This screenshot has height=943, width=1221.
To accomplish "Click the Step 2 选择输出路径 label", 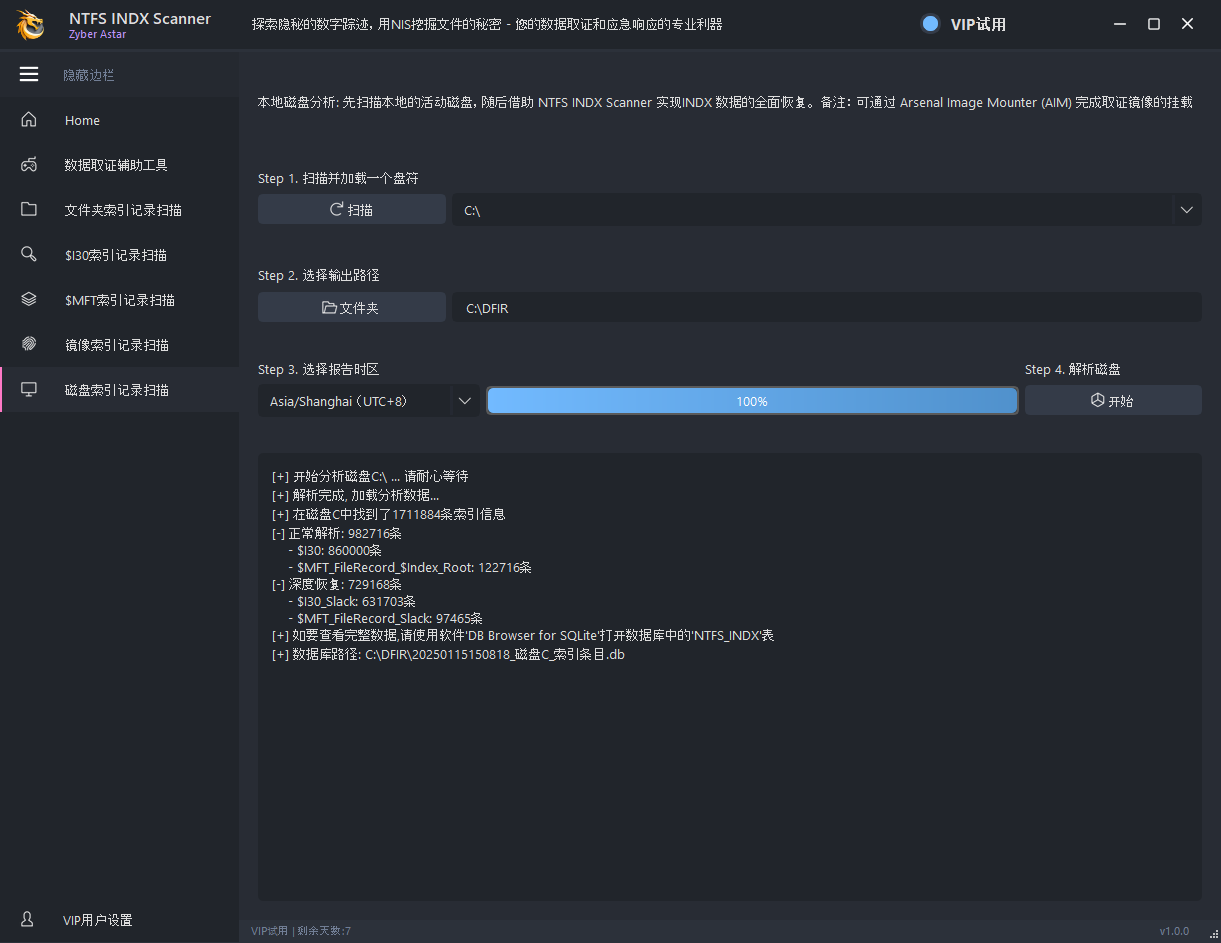I will pos(319,275).
